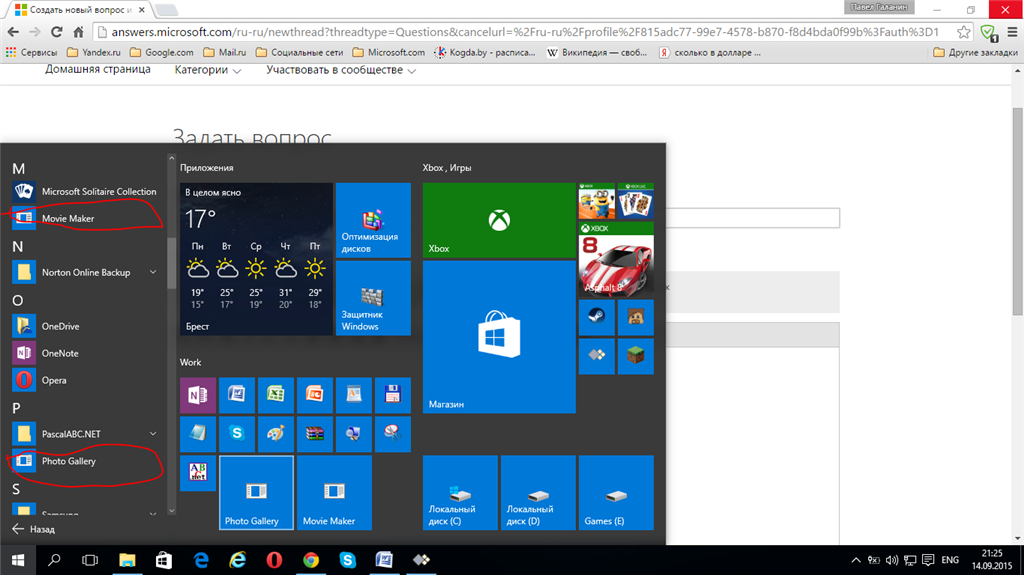Click the address bar URL field
Image resolution: width=1024 pixels, height=575 pixels.
[x=526, y=32]
